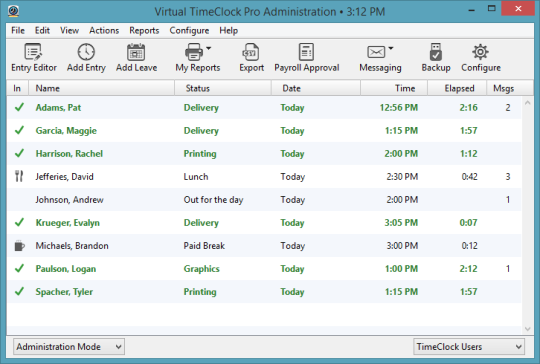Select the name Paulson, Logan
The image size is (540, 364).
pos(66,269)
